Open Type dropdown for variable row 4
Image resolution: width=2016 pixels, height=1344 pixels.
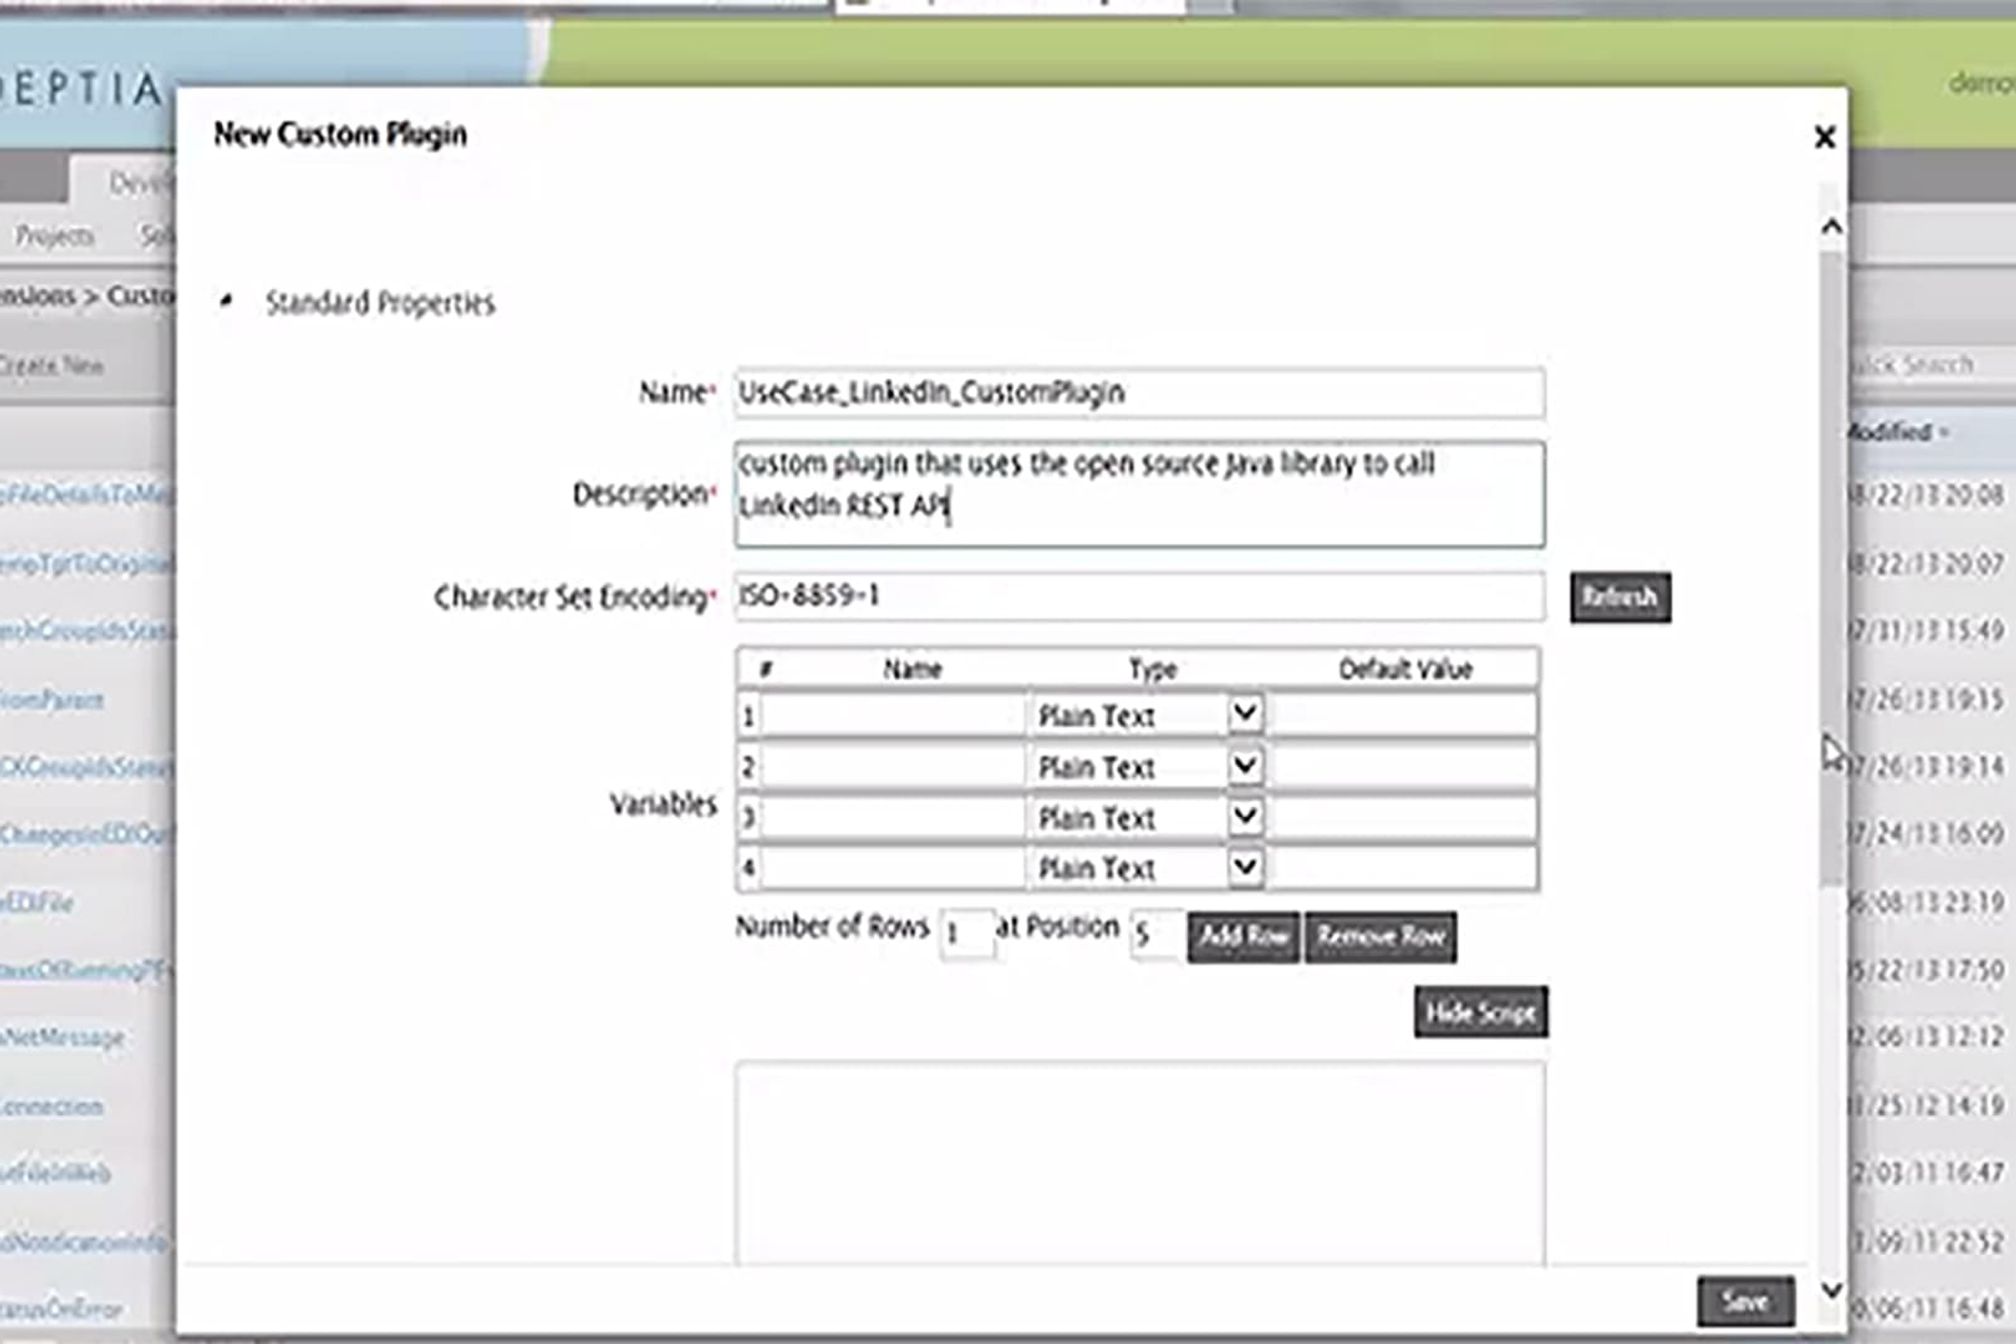point(1244,867)
